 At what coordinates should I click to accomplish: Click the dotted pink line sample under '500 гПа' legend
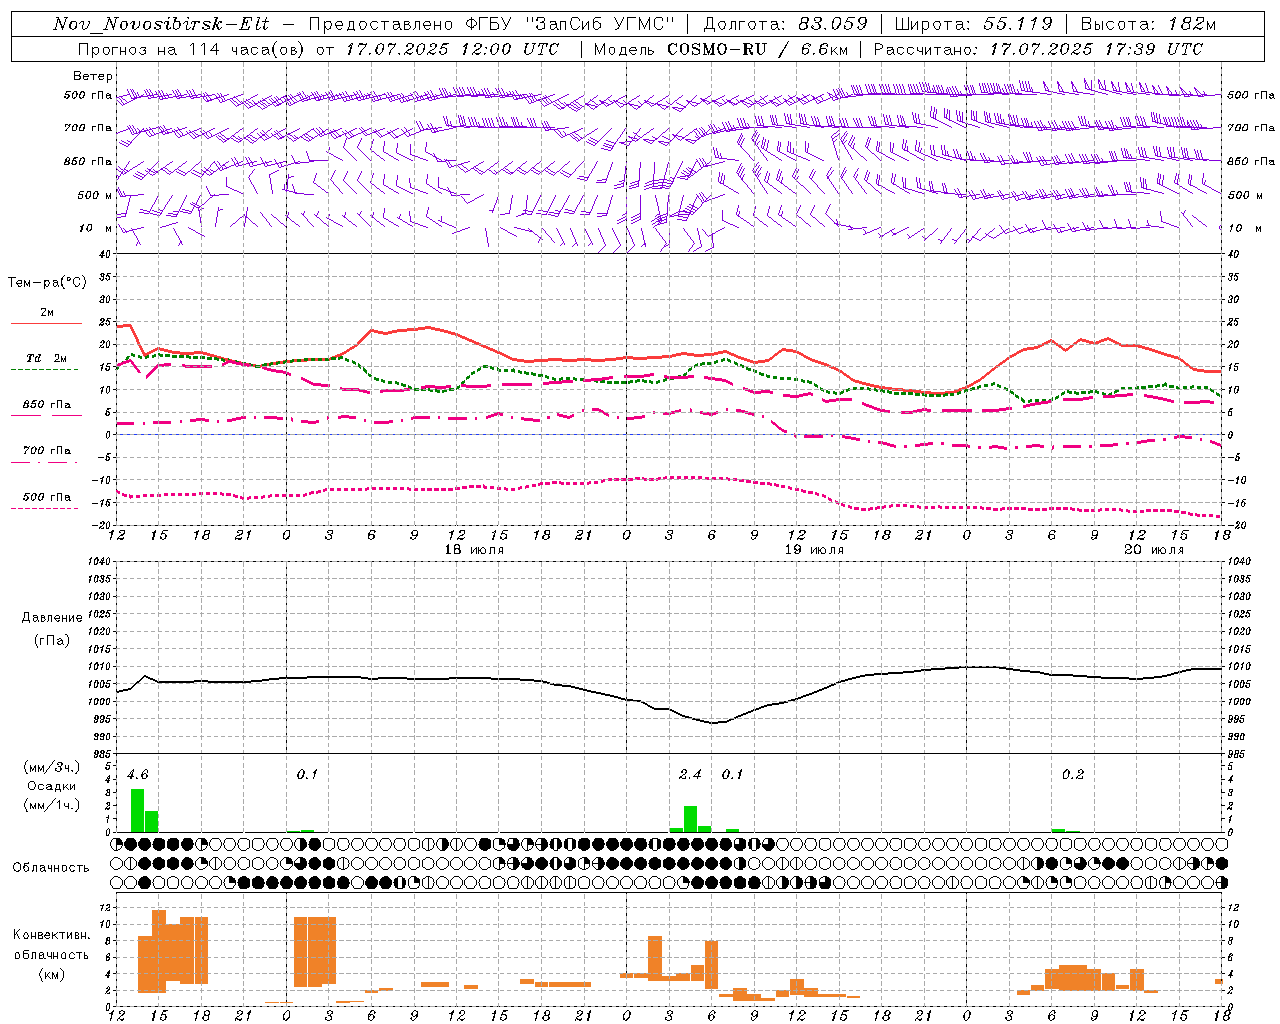coord(45,509)
